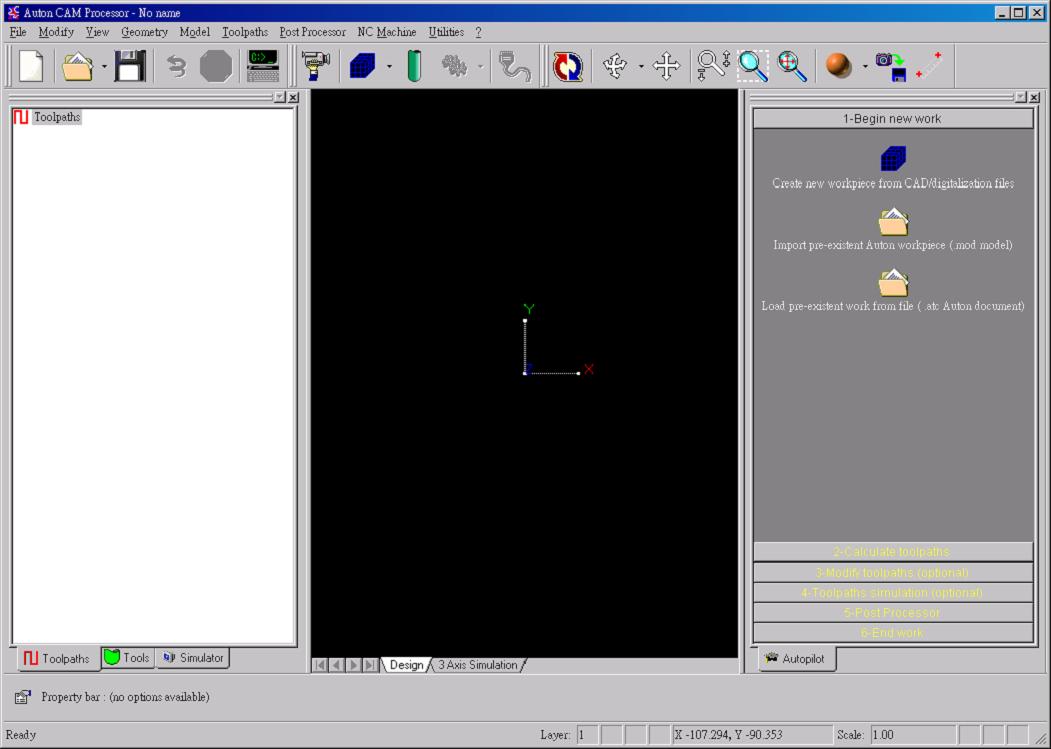
Task: Open the ? help menu
Action: pos(478,32)
